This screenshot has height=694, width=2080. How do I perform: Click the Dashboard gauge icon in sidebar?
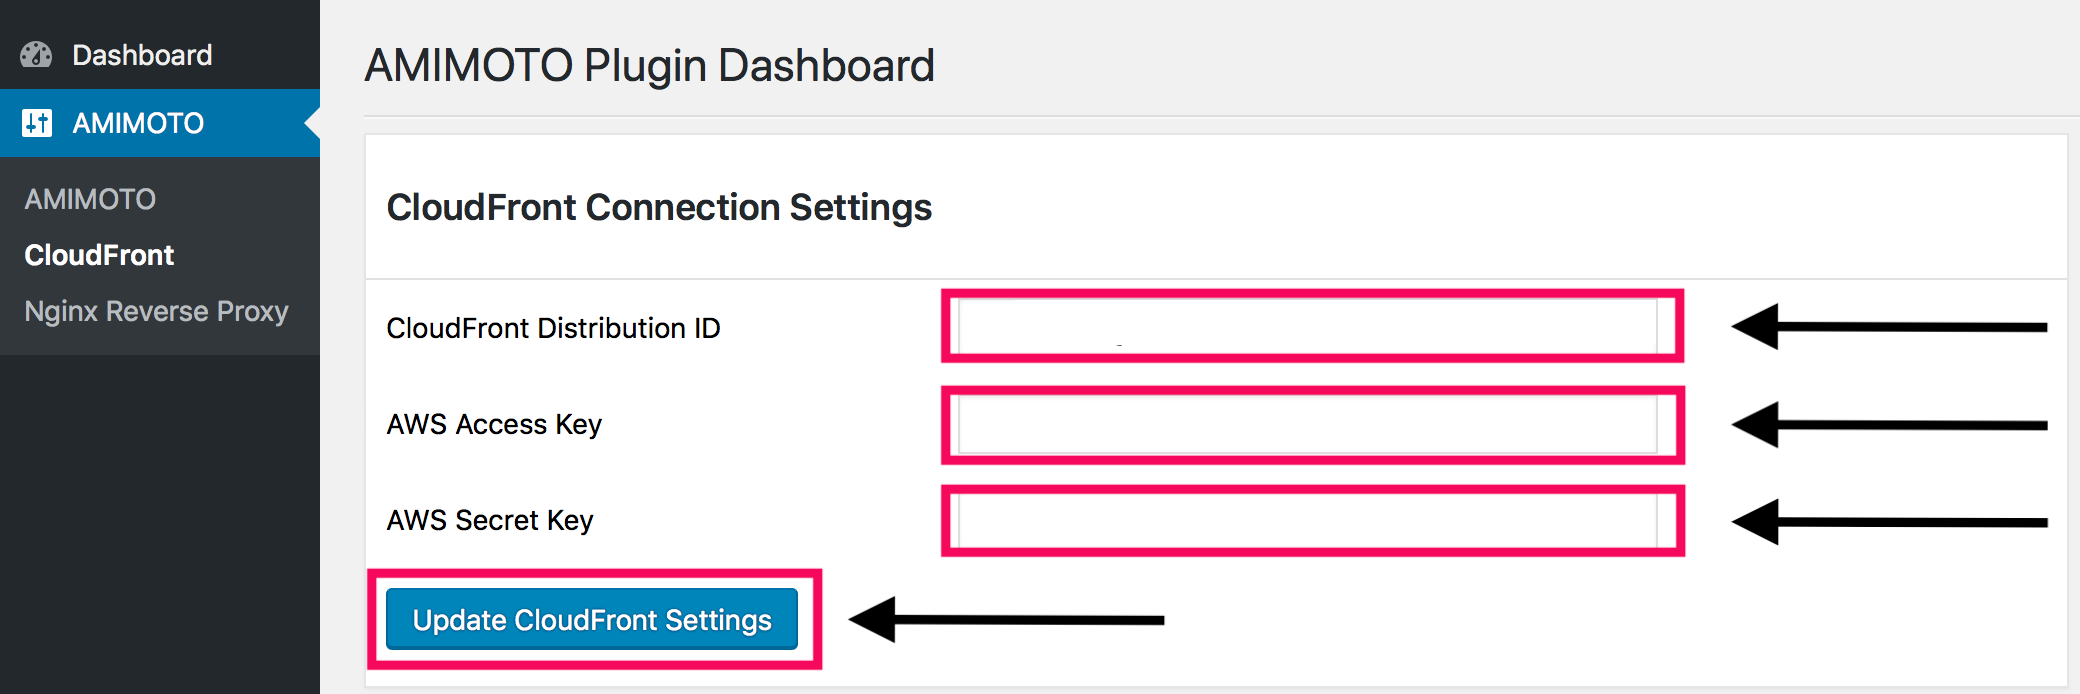pyautogui.click(x=38, y=54)
